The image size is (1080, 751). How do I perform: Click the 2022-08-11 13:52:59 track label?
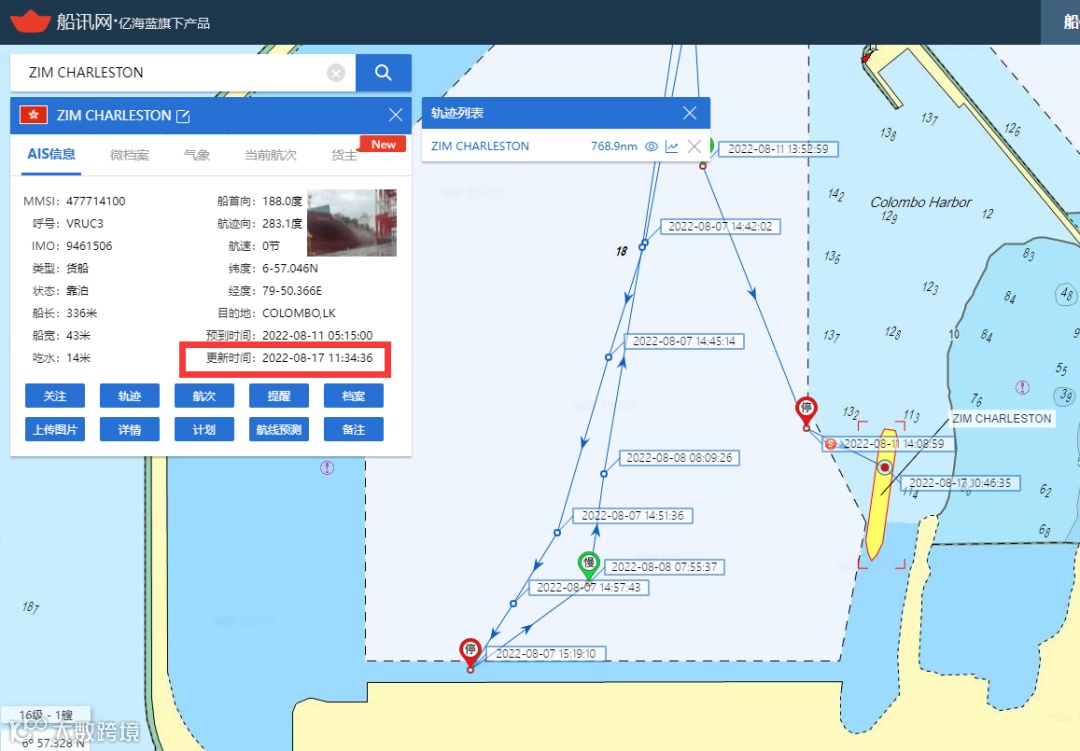pyautogui.click(x=778, y=149)
